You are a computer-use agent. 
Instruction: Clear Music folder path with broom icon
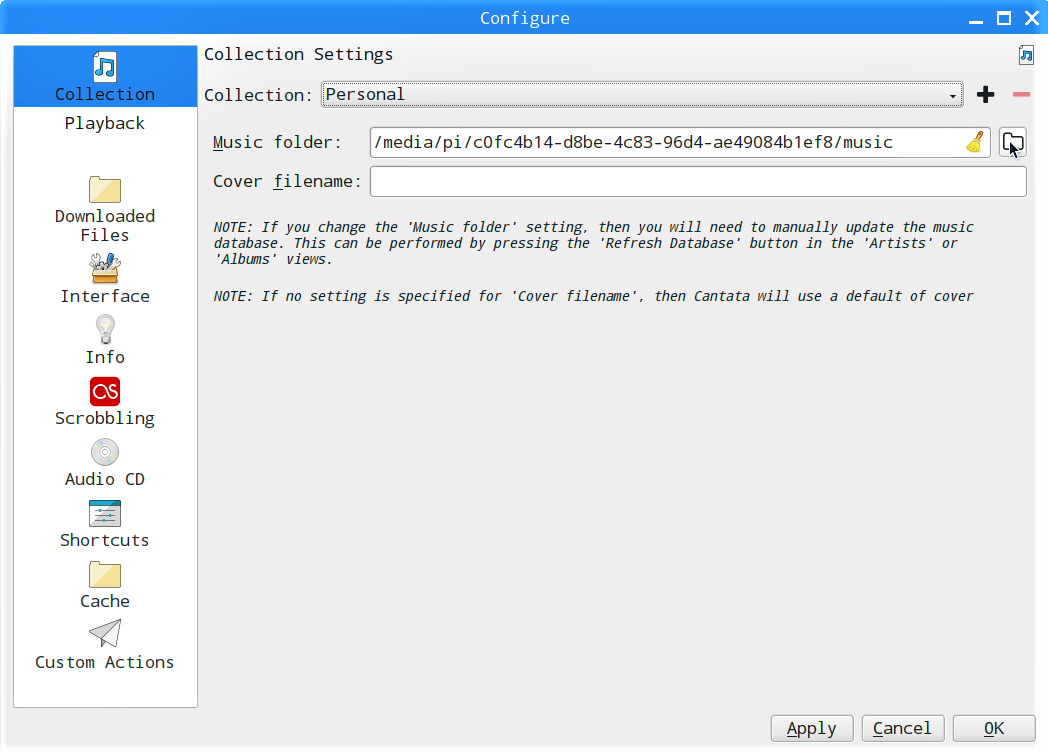point(975,143)
